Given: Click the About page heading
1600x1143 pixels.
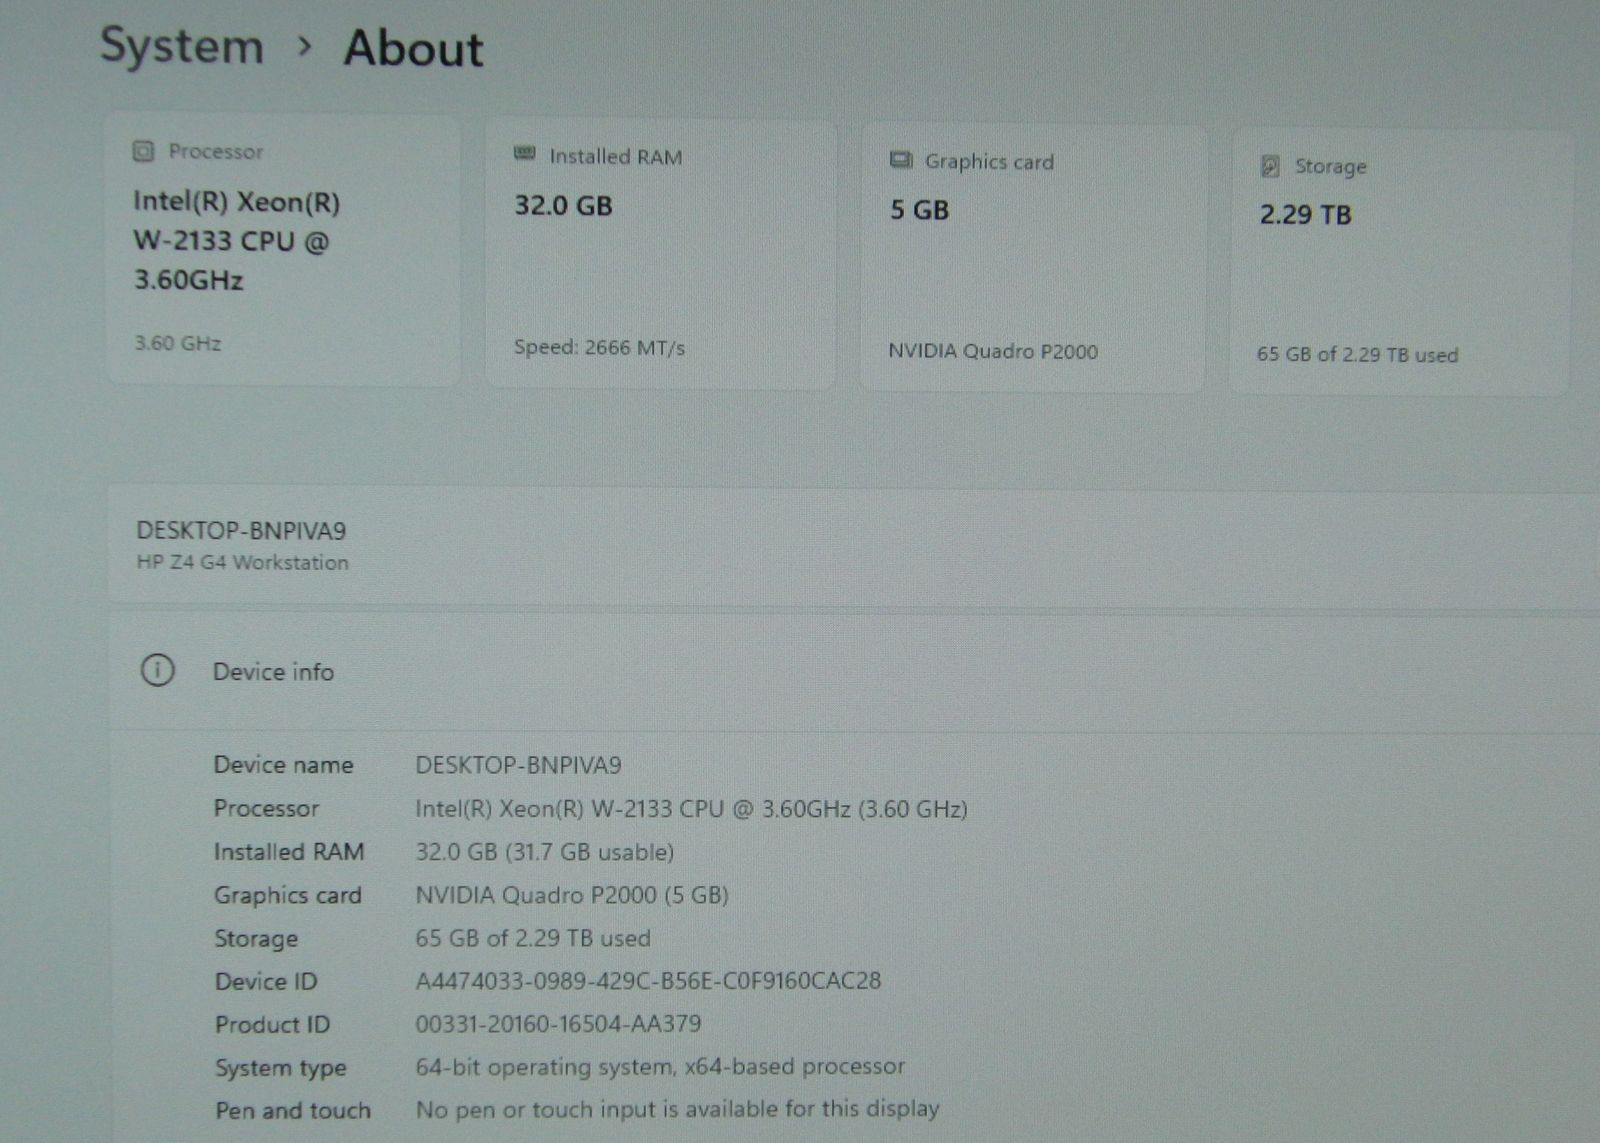Looking at the screenshot, I should pyautogui.click(x=413, y=49).
